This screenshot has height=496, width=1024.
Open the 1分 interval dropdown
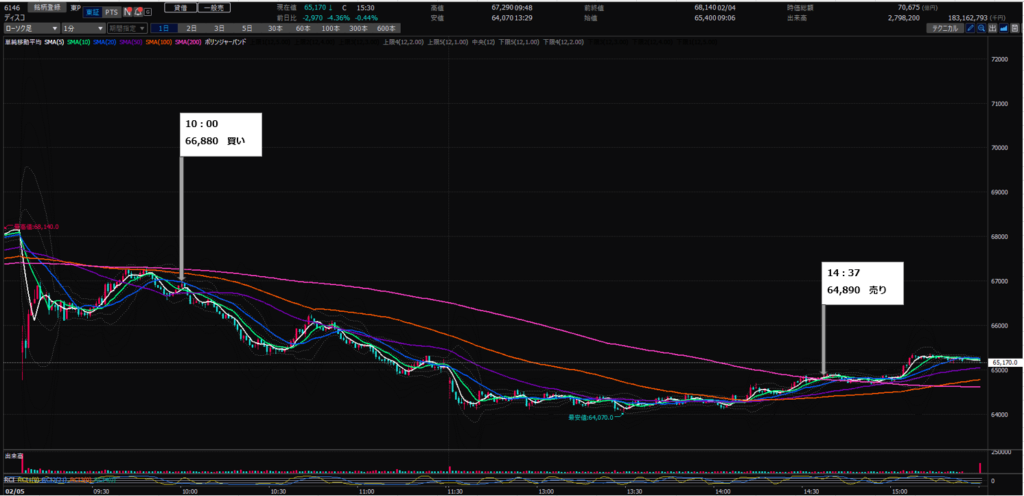pos(81,29)
